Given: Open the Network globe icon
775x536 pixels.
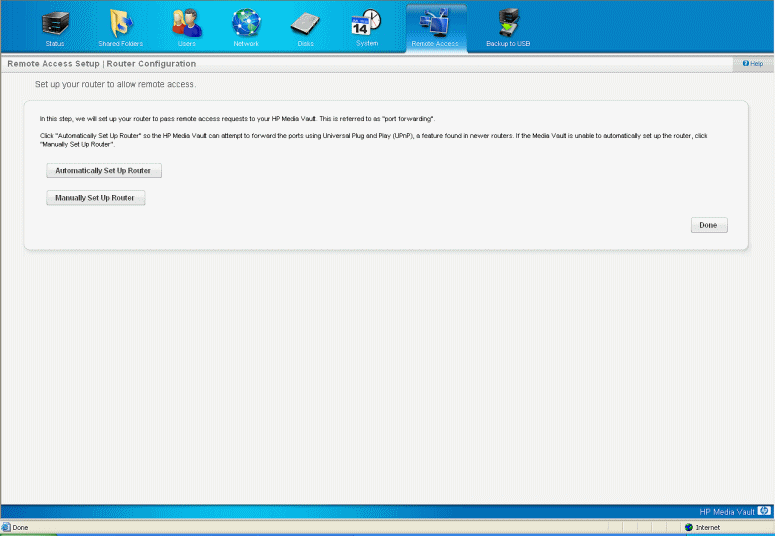Looking at the screenshot, I should click(246, 22).
